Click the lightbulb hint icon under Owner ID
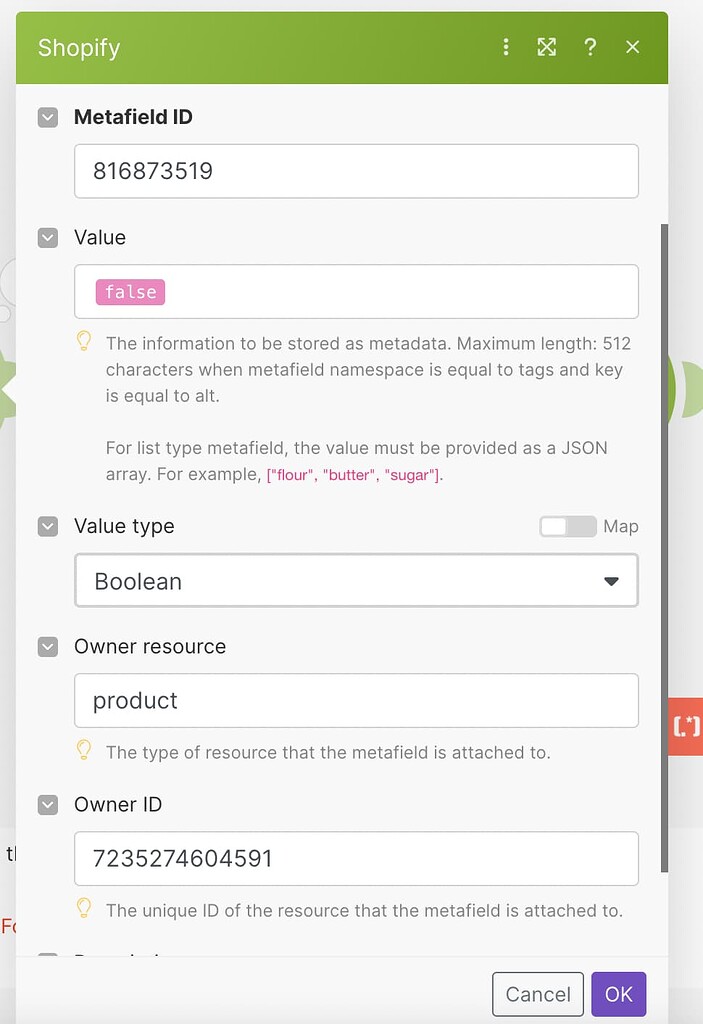Screen dimensions: 703x1024 [84, 908]
